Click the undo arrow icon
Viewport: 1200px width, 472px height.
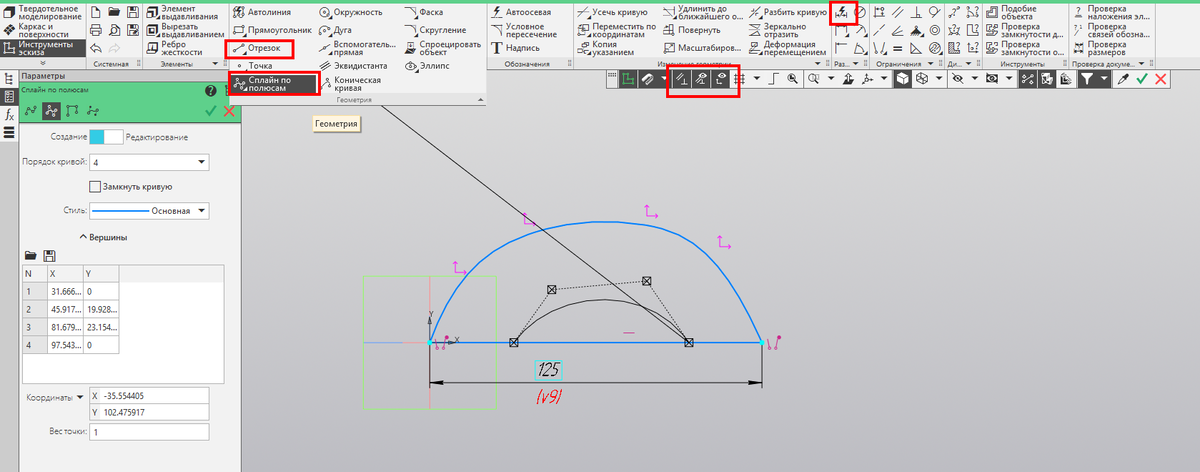coord(96,48)
